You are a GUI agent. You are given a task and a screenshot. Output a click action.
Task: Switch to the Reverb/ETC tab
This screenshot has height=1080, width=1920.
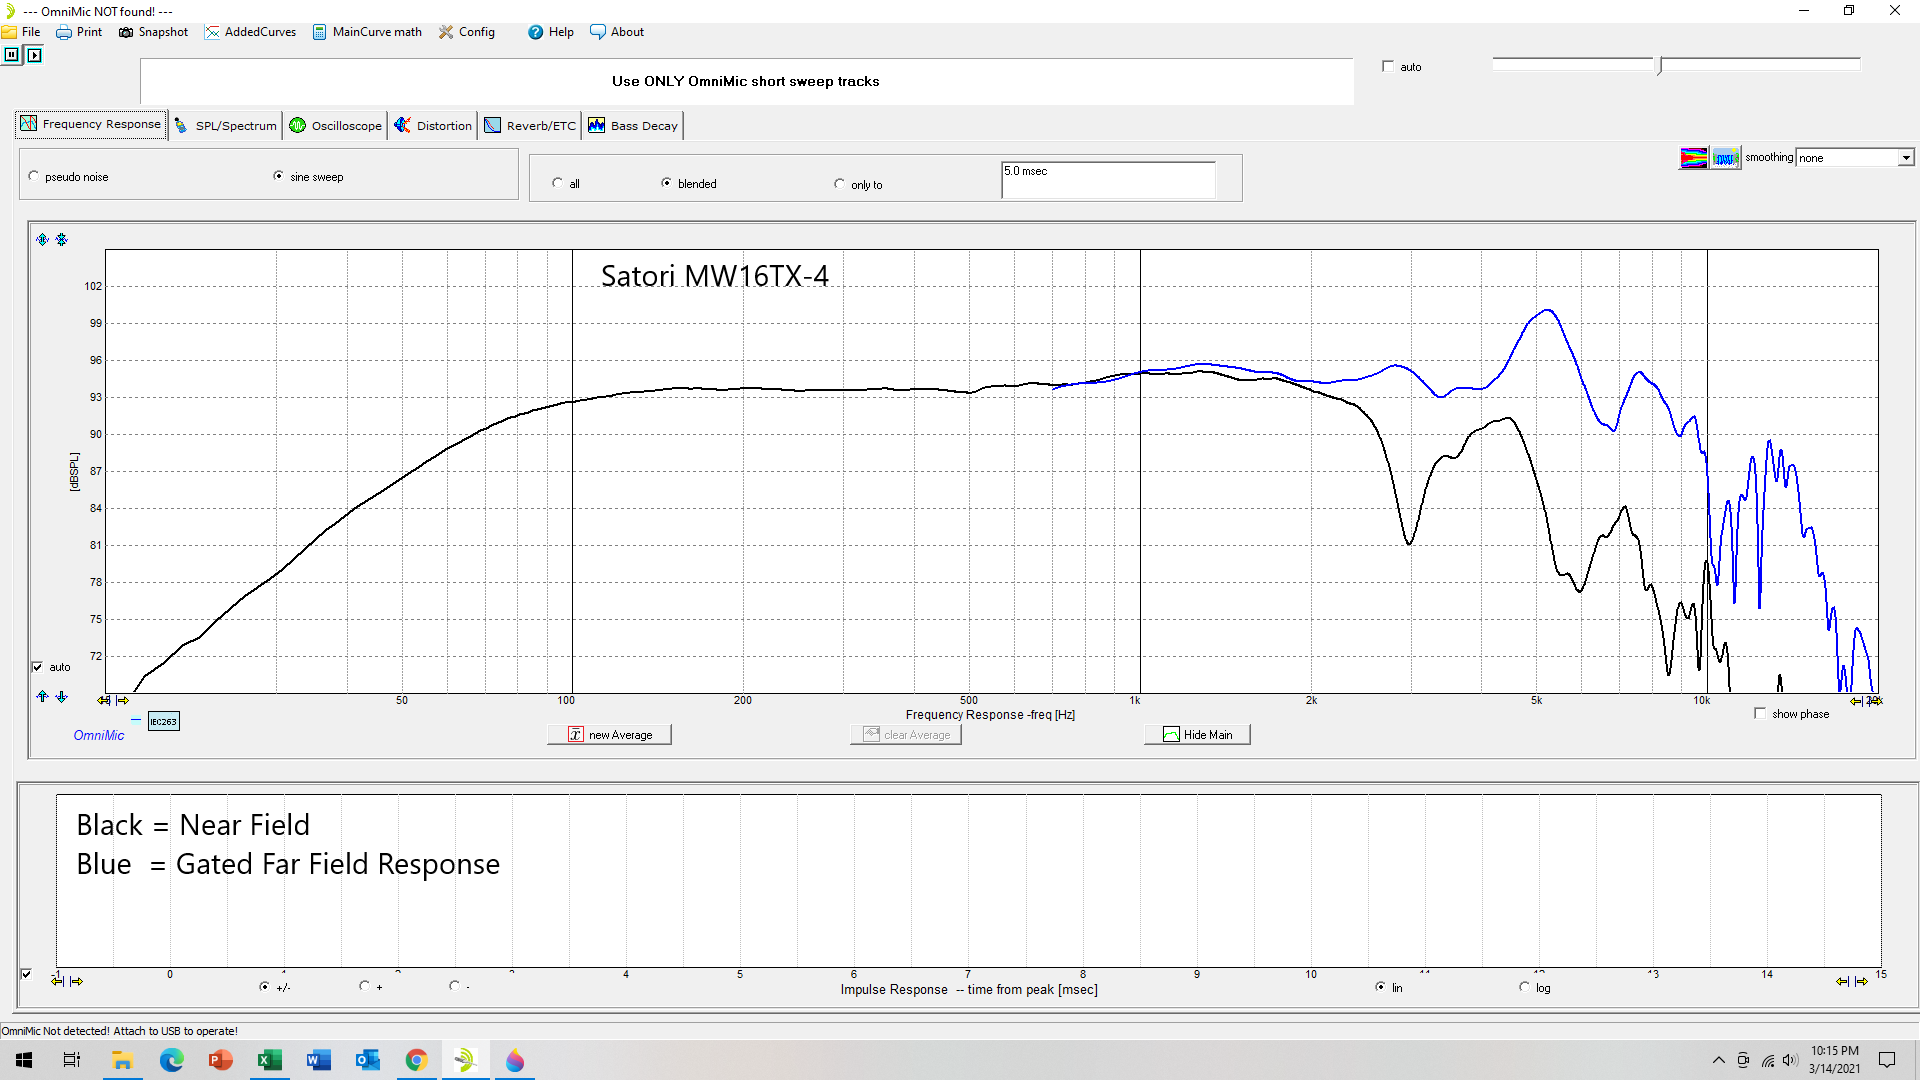coord(531,125)
